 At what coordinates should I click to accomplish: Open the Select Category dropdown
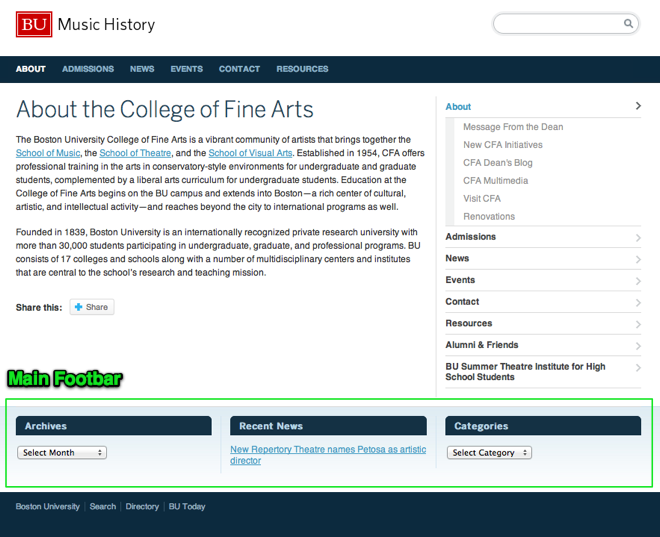(x=489, y=453)
